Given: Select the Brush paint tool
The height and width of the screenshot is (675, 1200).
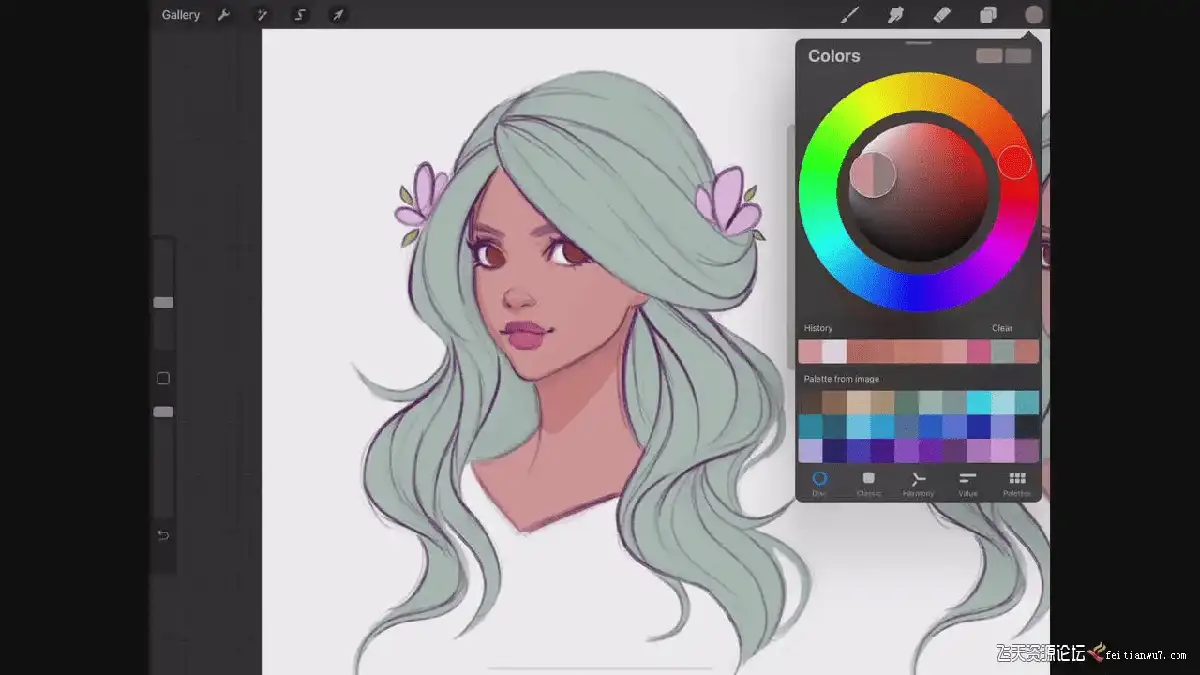Looking at the screenshot, I should point(850,15).
